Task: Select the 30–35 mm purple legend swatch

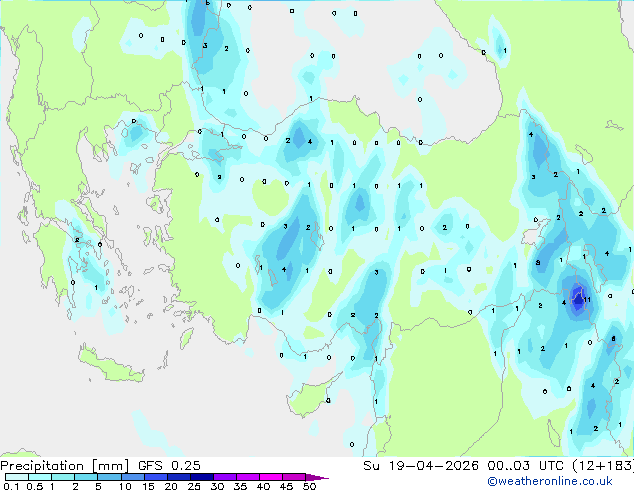Action: 225,477
